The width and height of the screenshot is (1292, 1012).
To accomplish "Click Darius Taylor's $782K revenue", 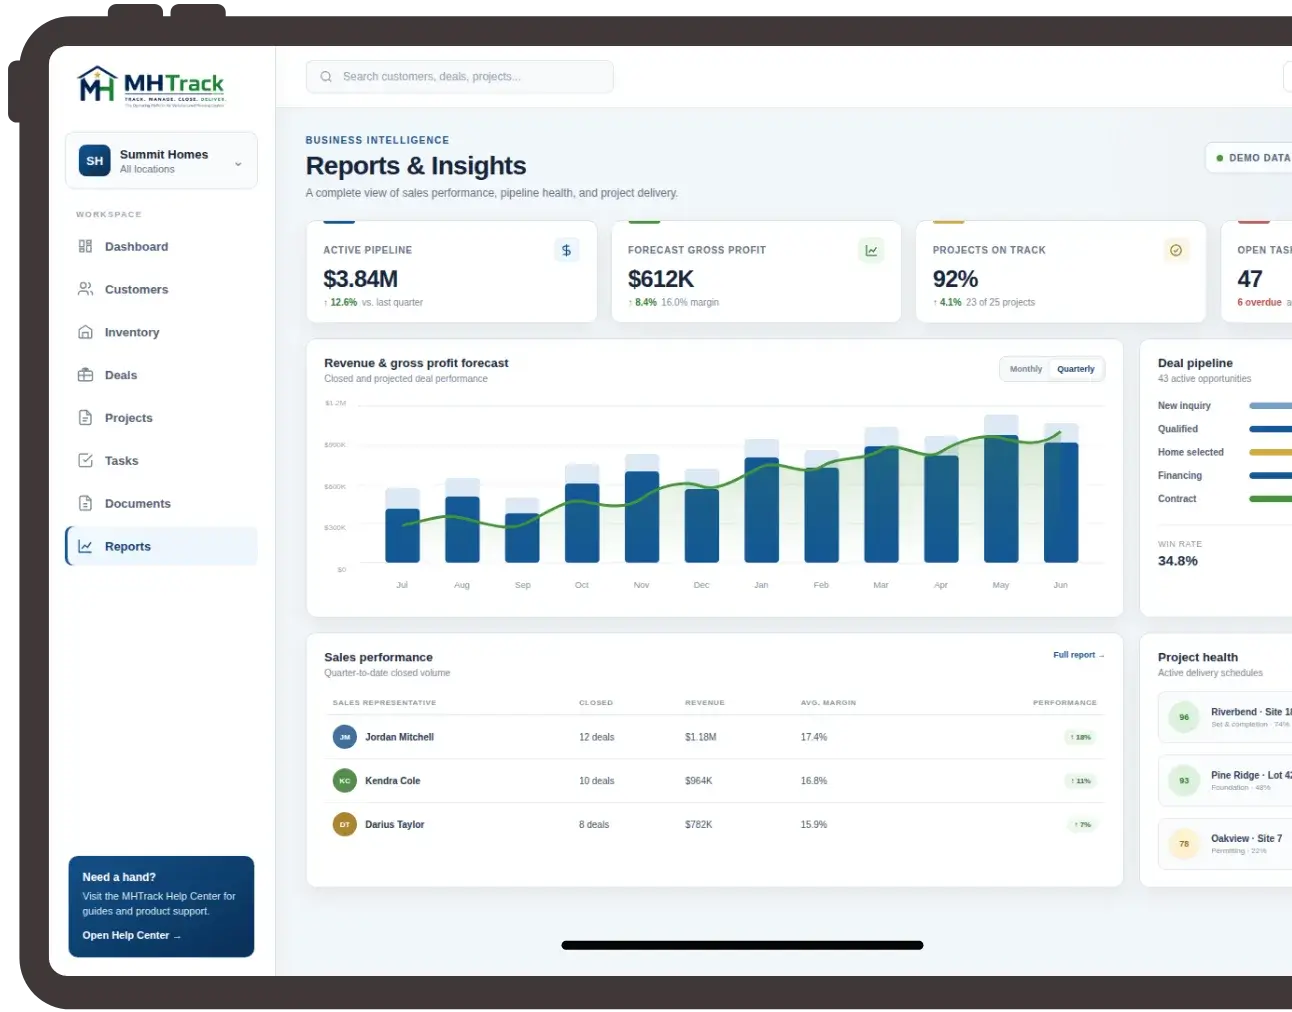I will coord(699,825).
